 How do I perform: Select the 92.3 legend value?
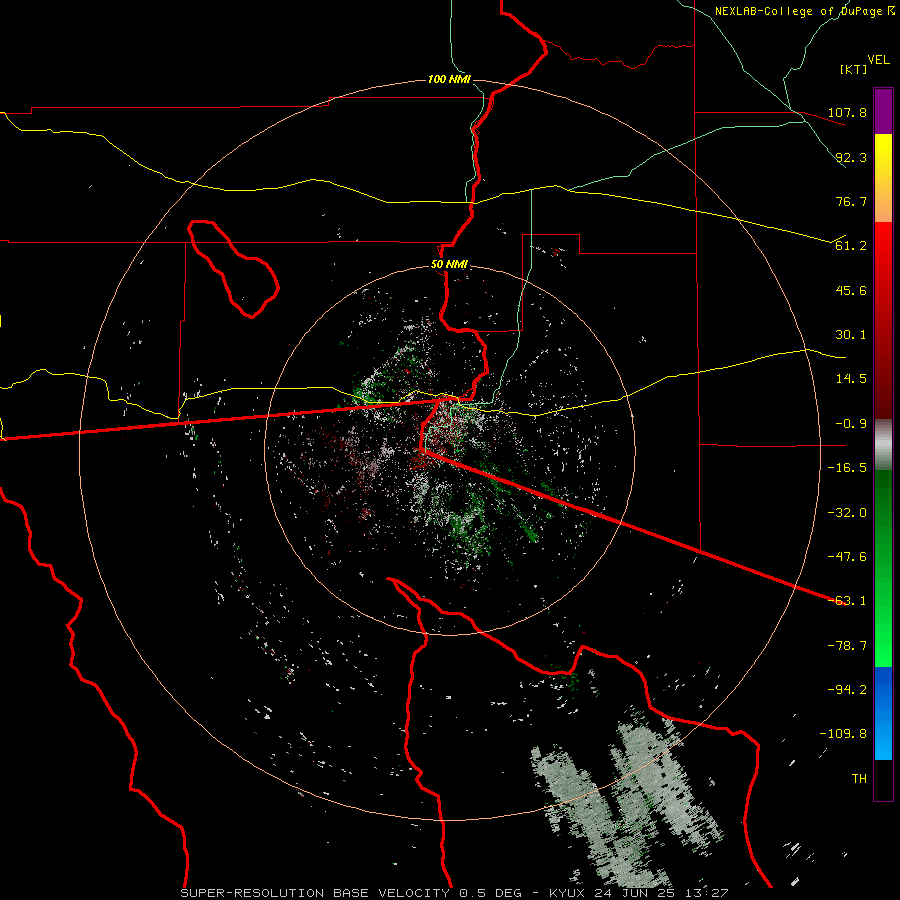pos(851,157)
